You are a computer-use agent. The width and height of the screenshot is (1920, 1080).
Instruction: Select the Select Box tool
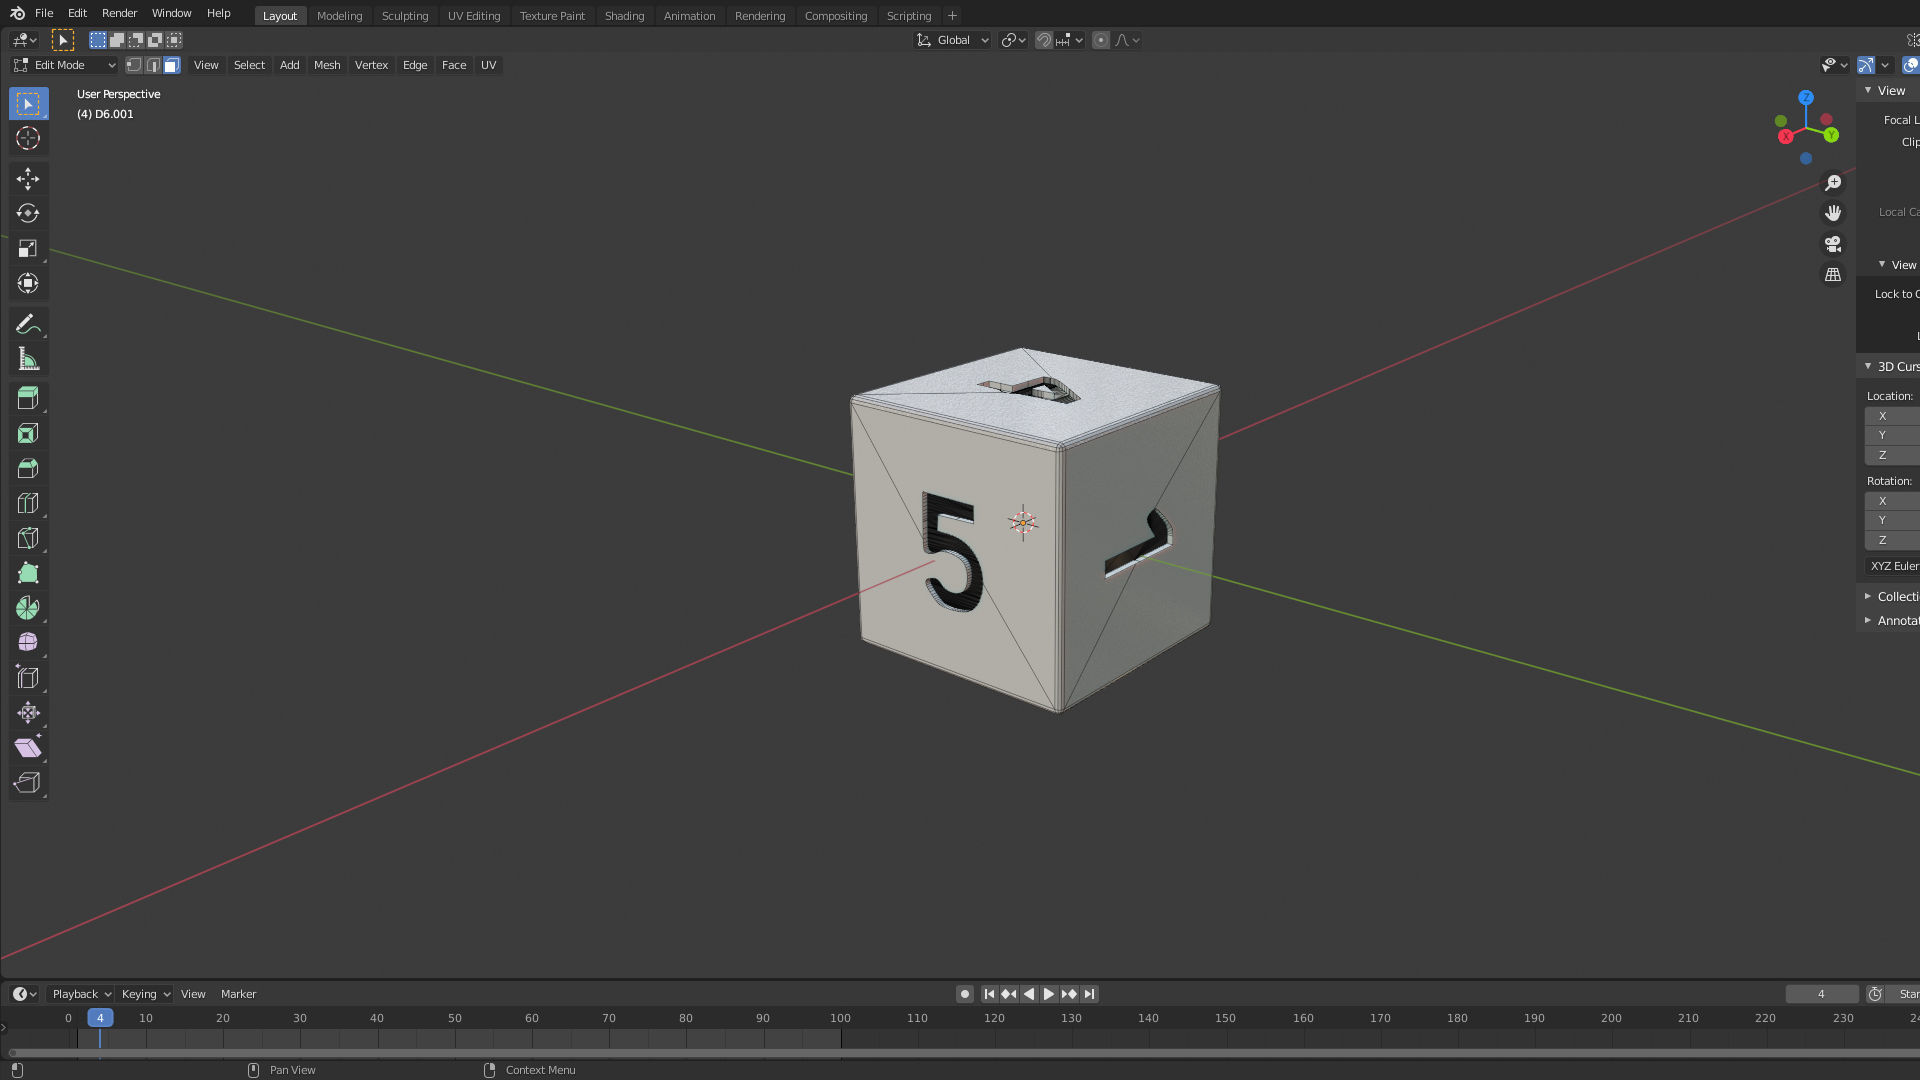28,104
